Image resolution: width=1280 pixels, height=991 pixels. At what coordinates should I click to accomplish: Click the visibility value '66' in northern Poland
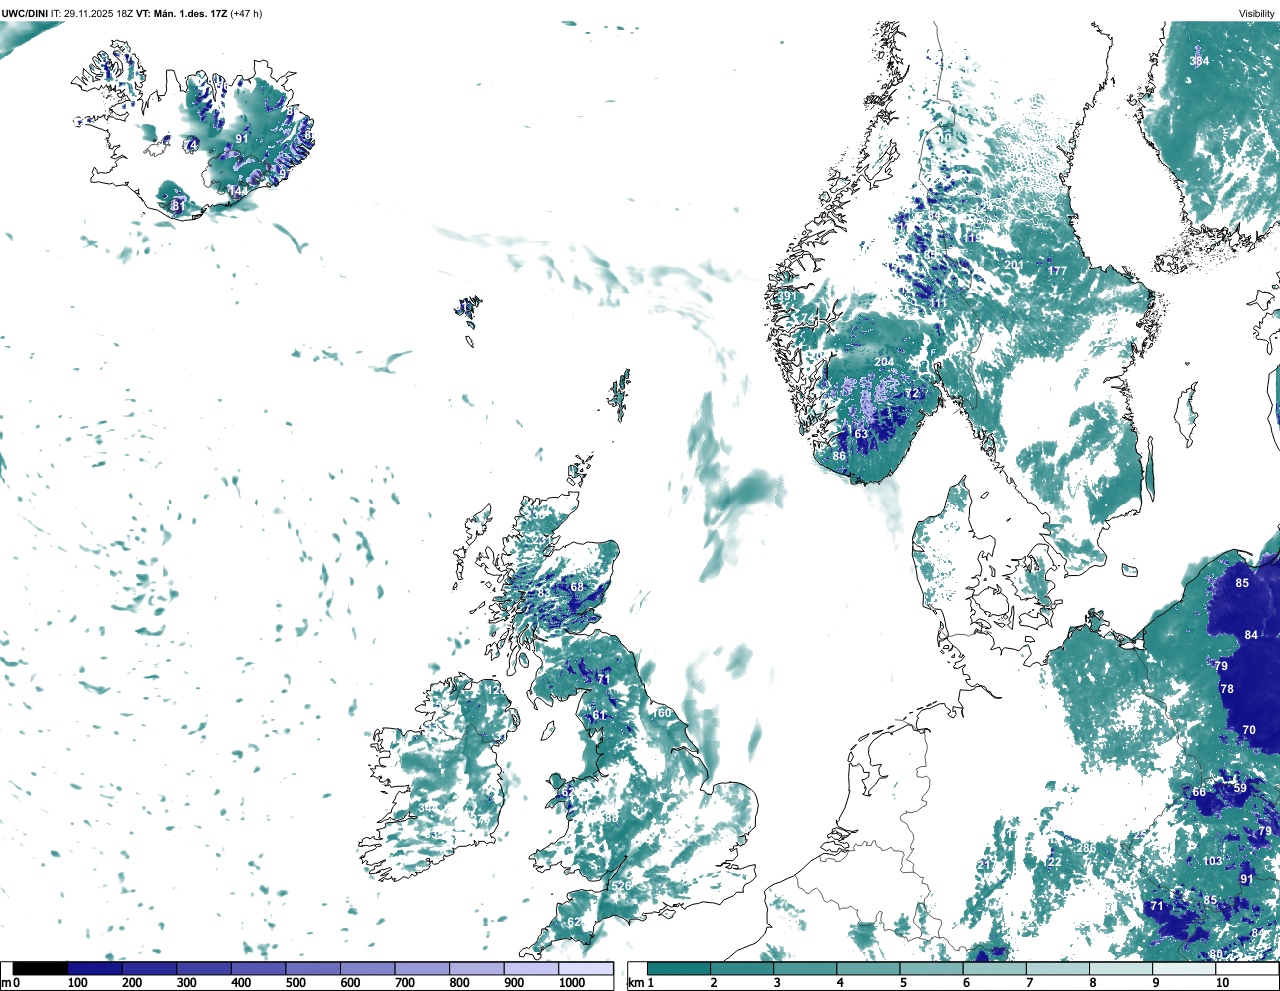pos(1199,792)
